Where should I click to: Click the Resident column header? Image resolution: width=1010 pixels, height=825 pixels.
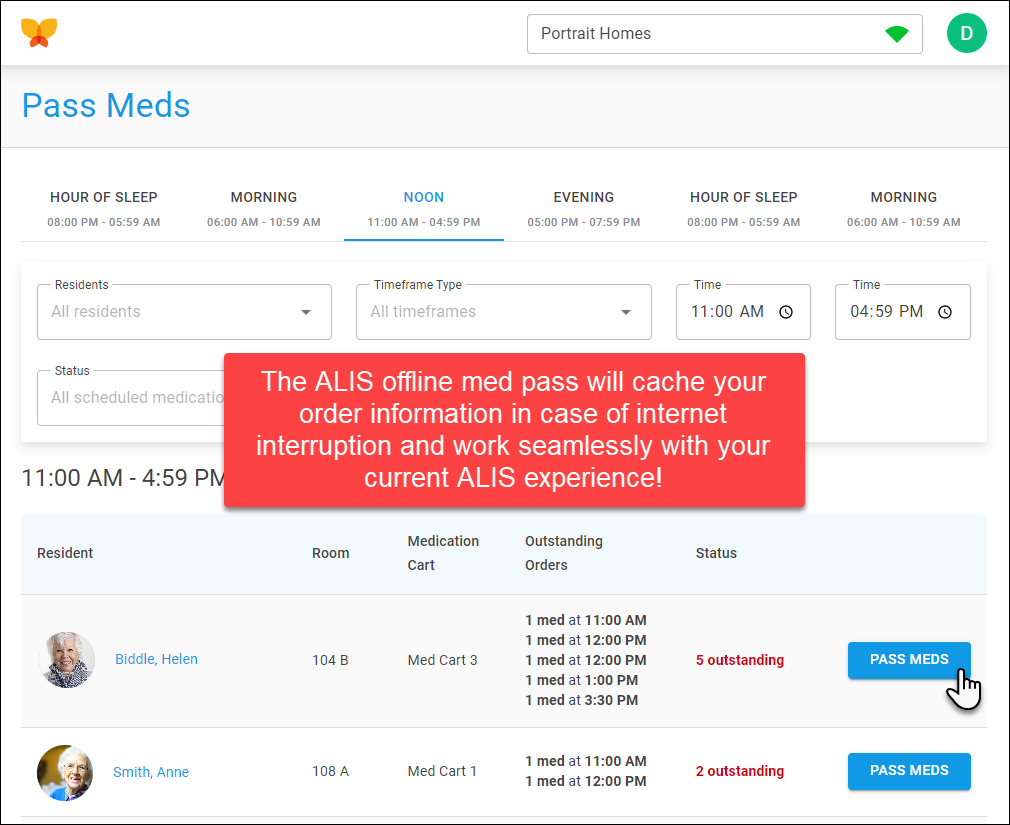(x=65, y=553)
